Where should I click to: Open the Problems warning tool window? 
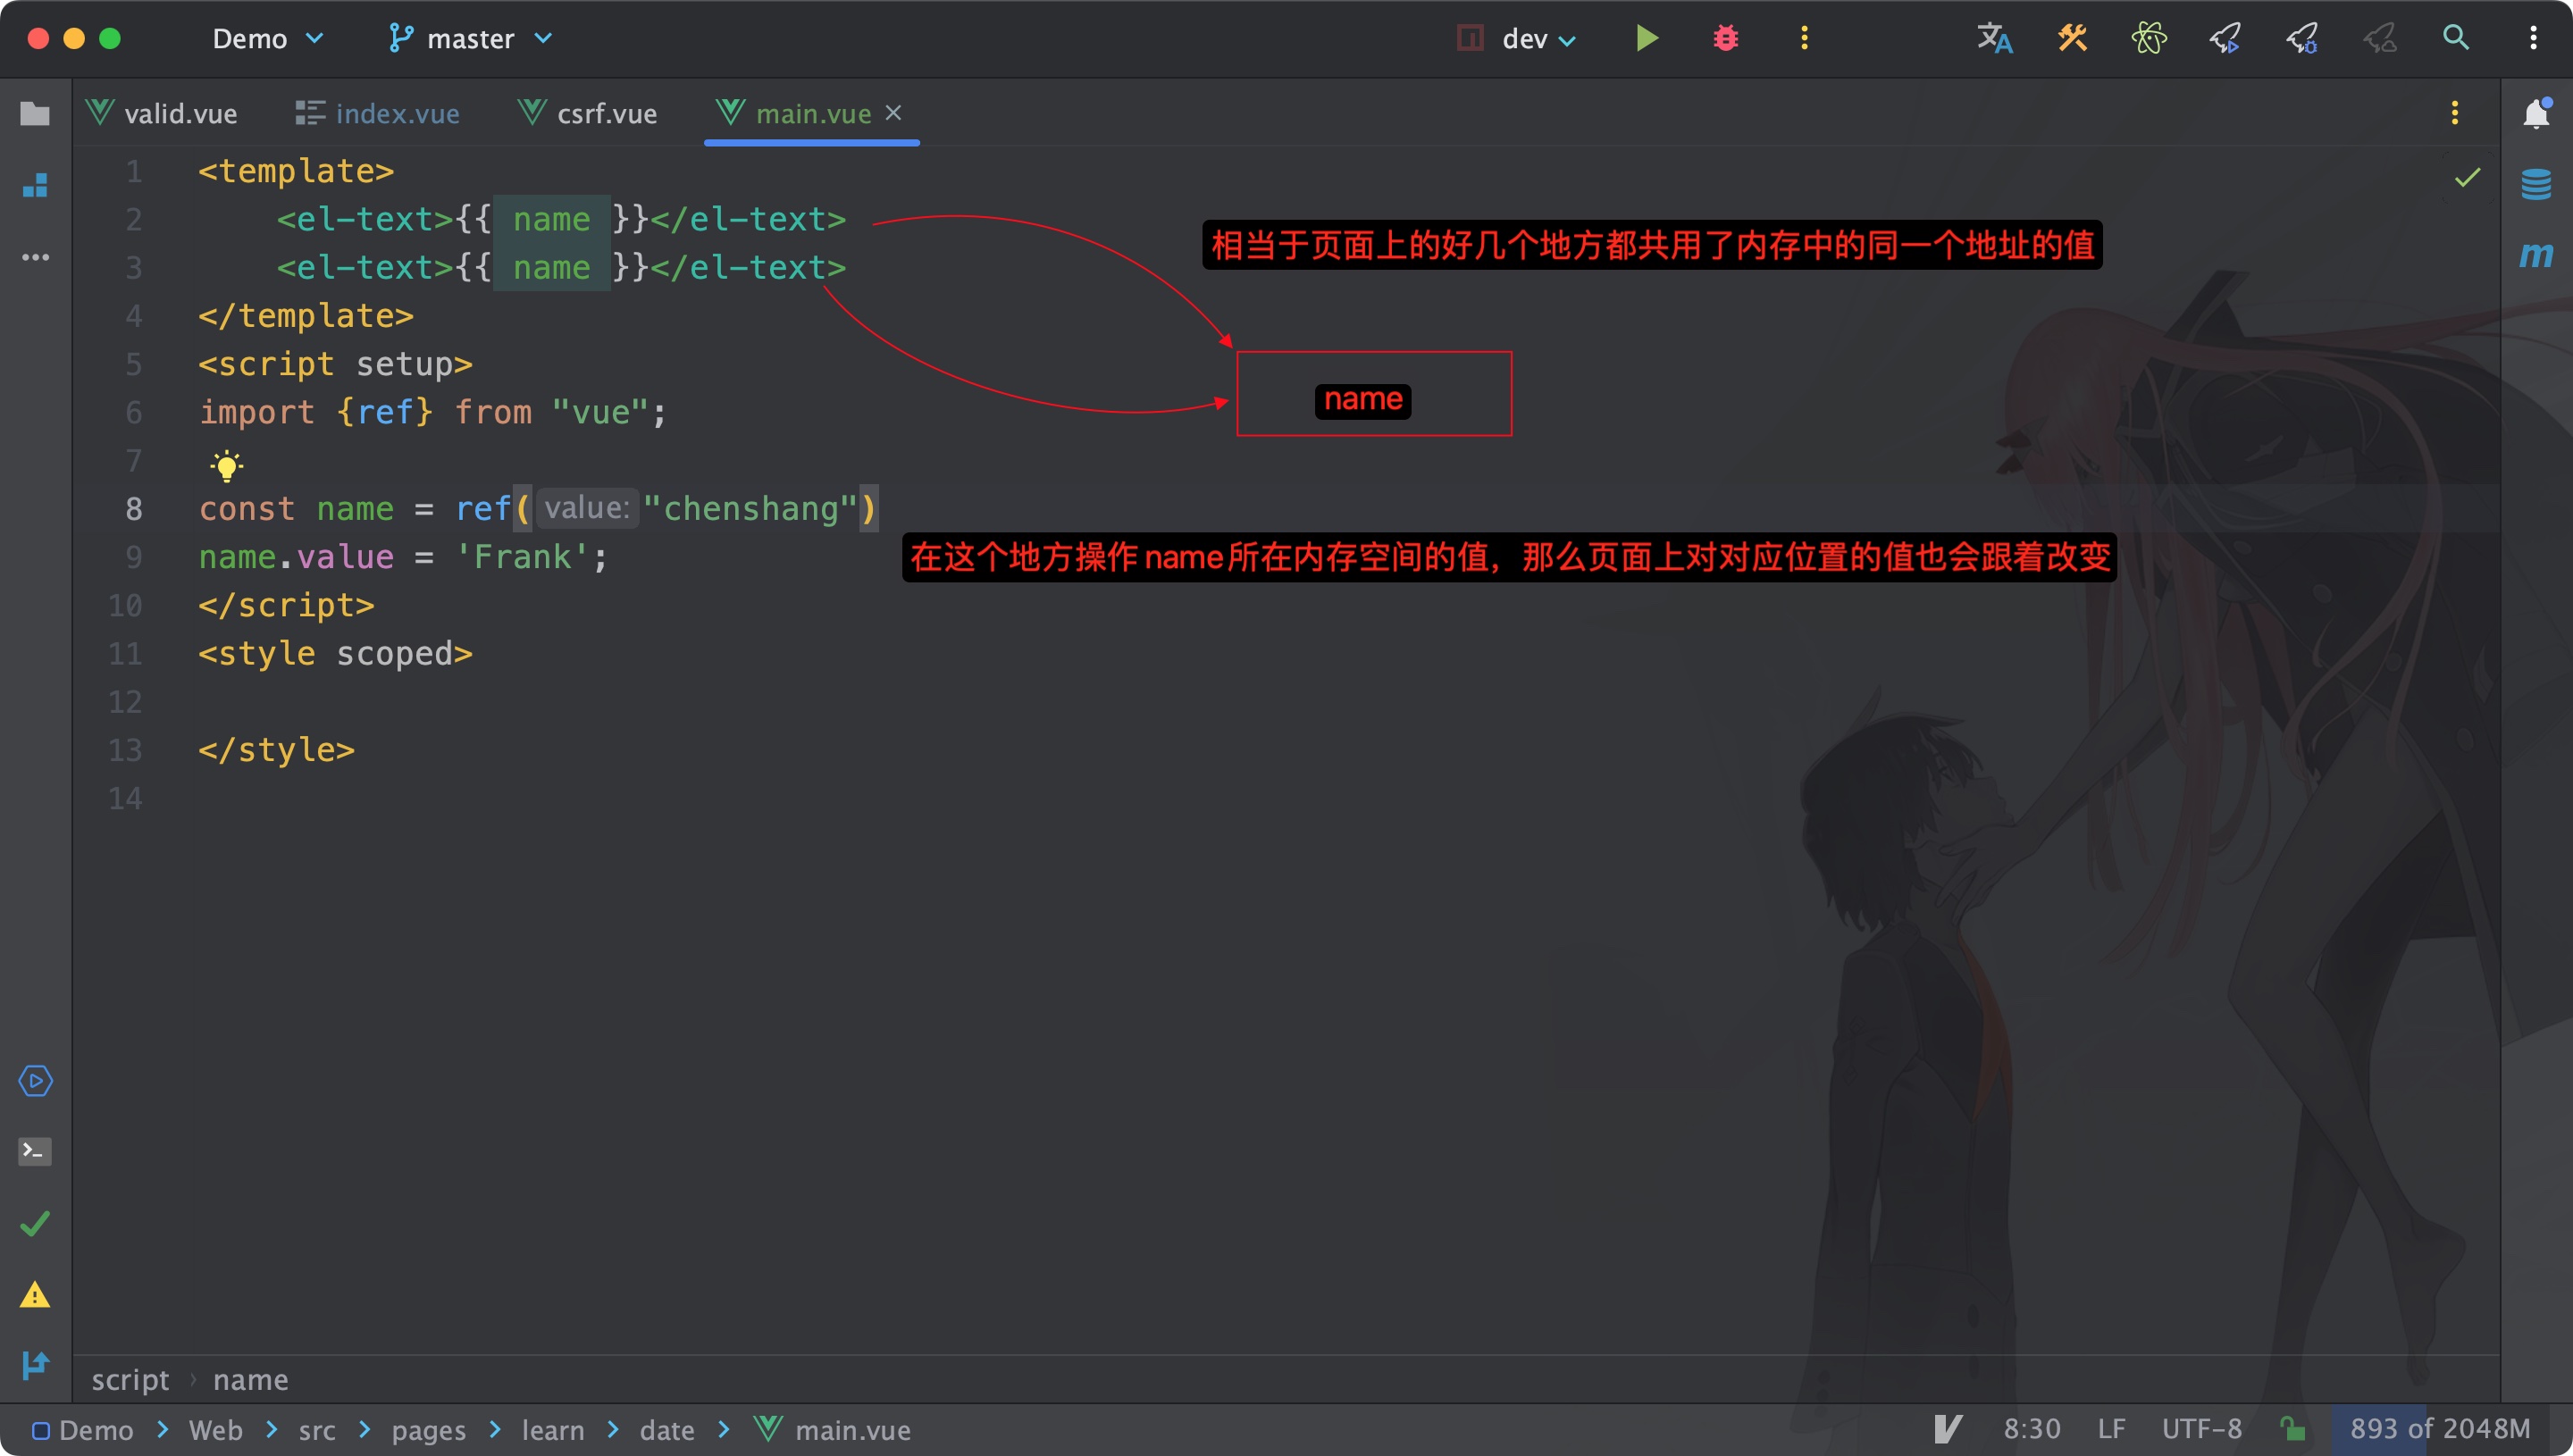[35, 1295]
